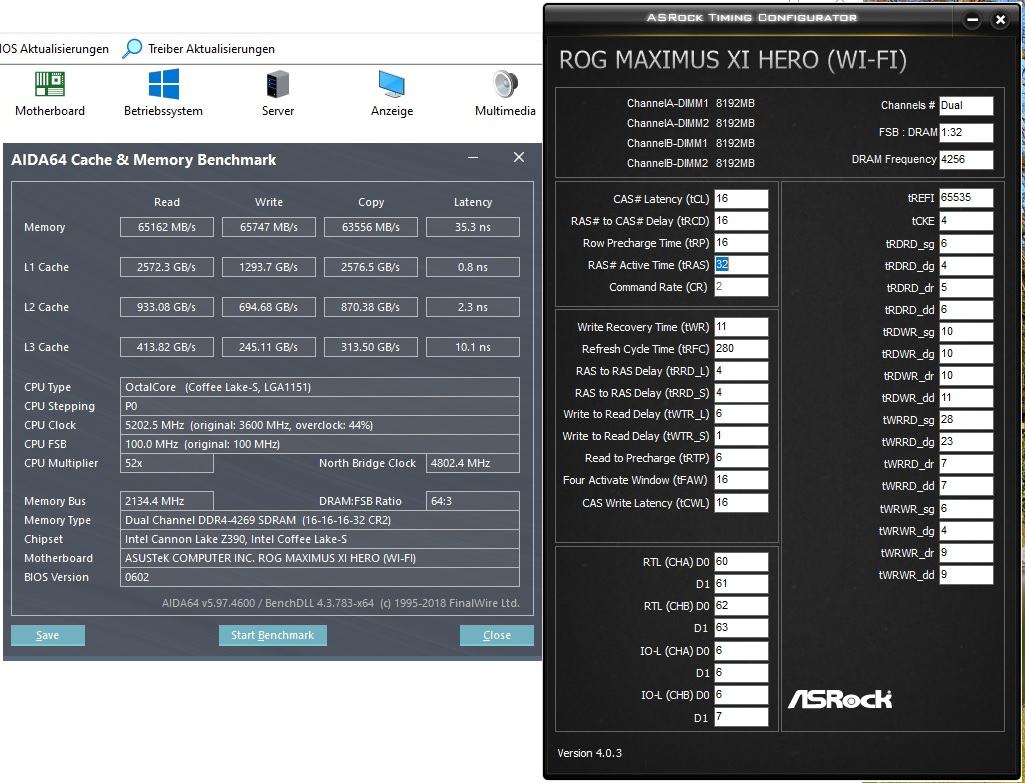Click the Start Benchmark button
The image size is (1025, 783).
coord(273,635)
